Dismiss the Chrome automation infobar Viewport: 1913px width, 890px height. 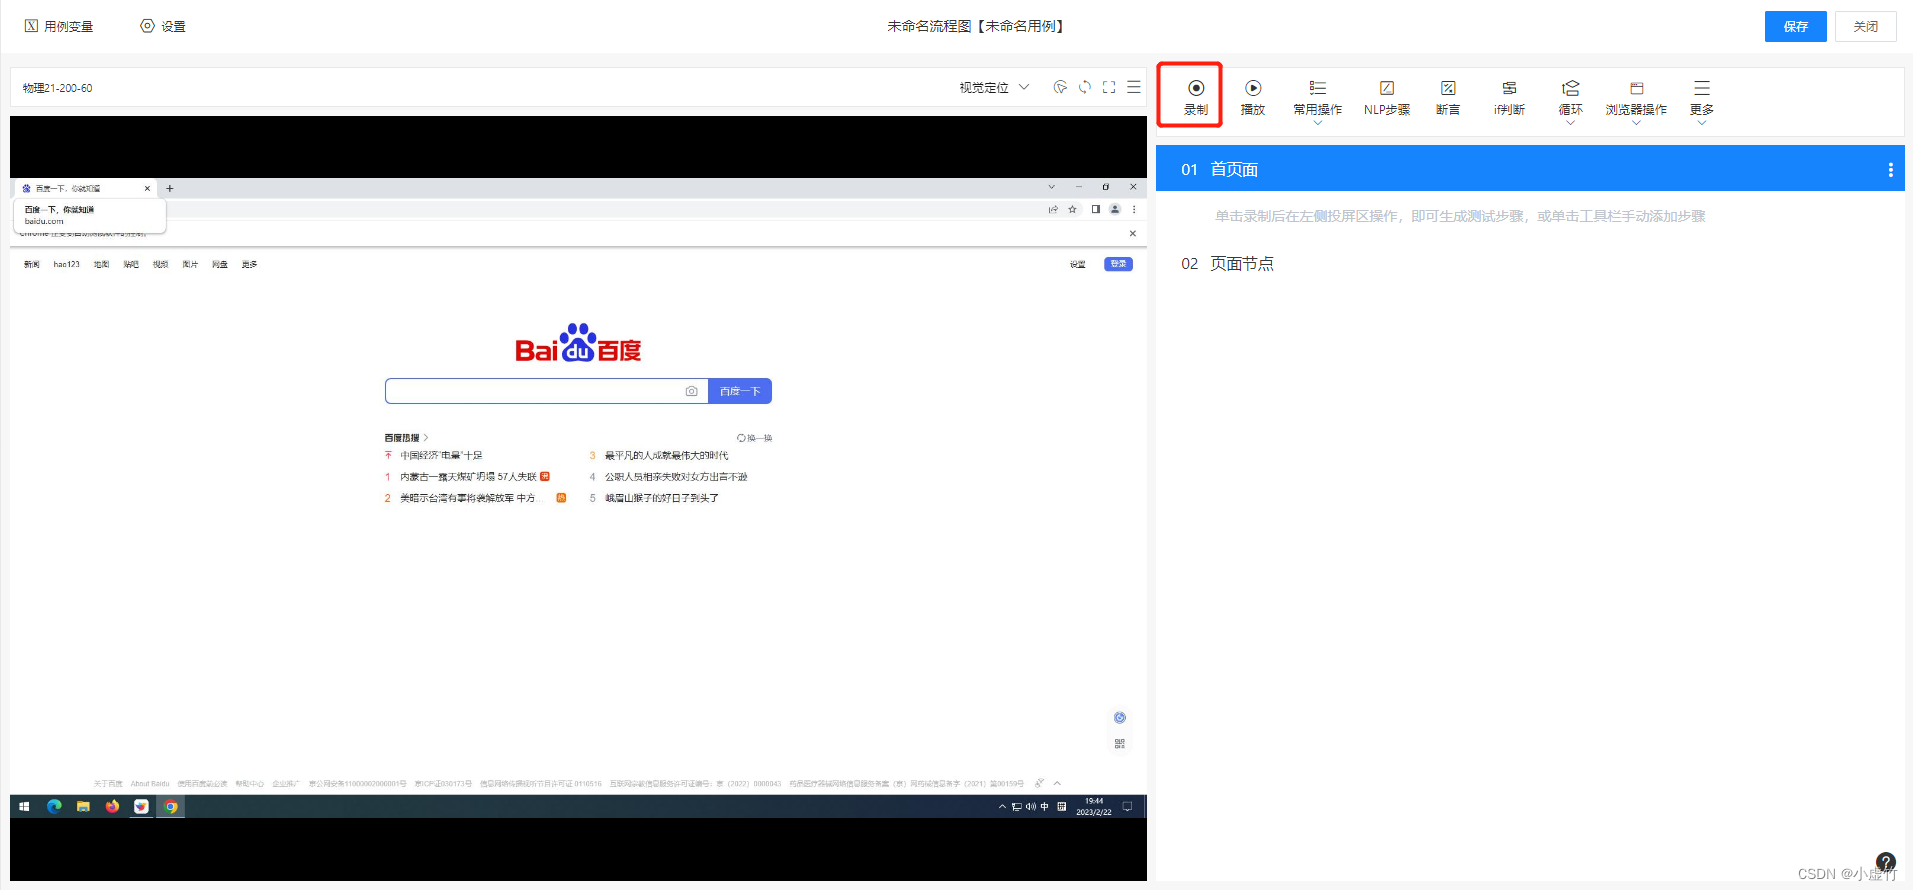(1133, 233)
